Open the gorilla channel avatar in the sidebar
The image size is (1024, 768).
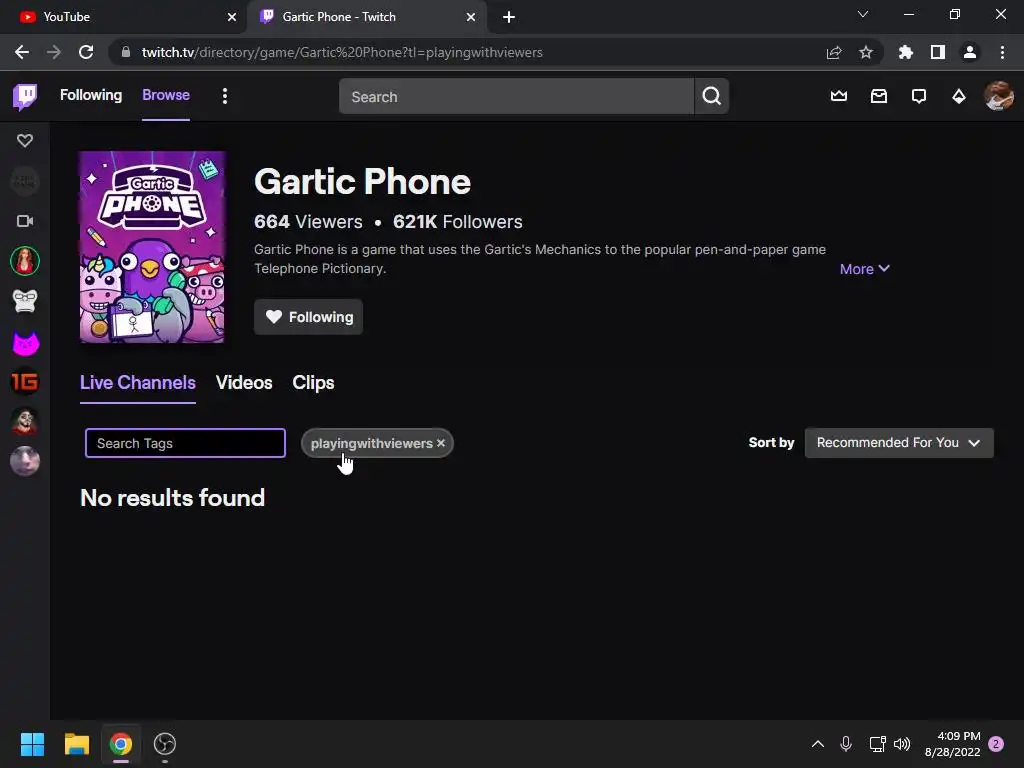25,301
